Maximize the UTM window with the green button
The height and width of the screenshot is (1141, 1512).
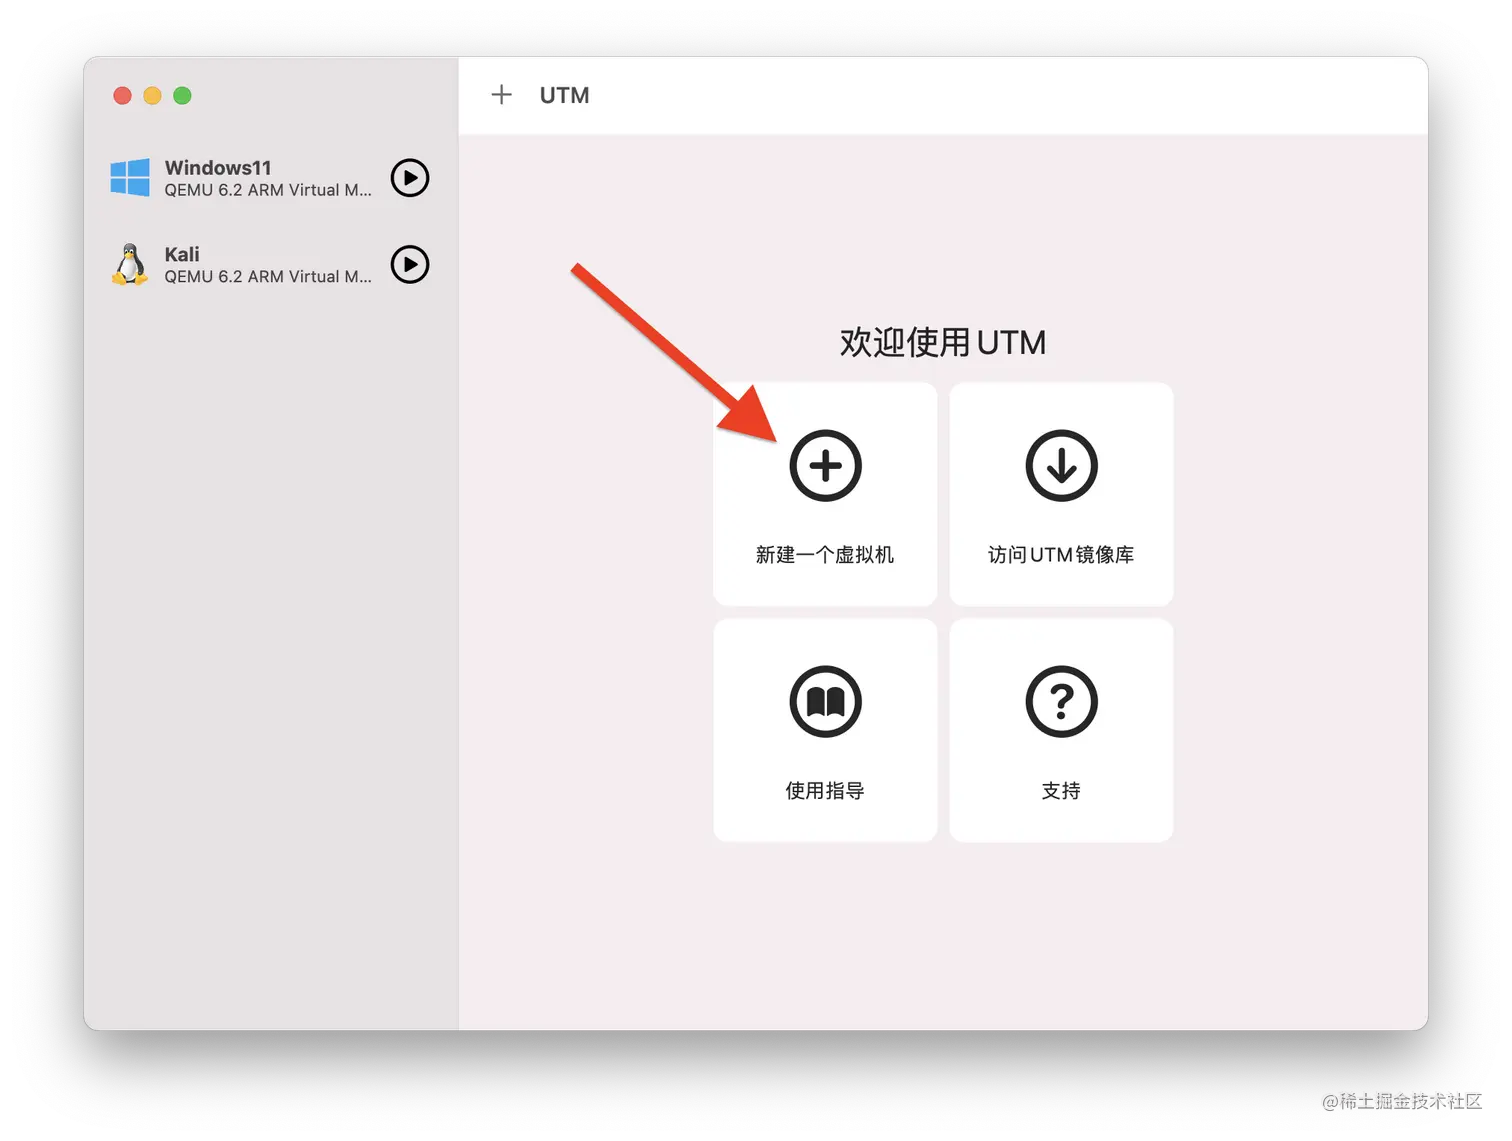tap(182, 96)
